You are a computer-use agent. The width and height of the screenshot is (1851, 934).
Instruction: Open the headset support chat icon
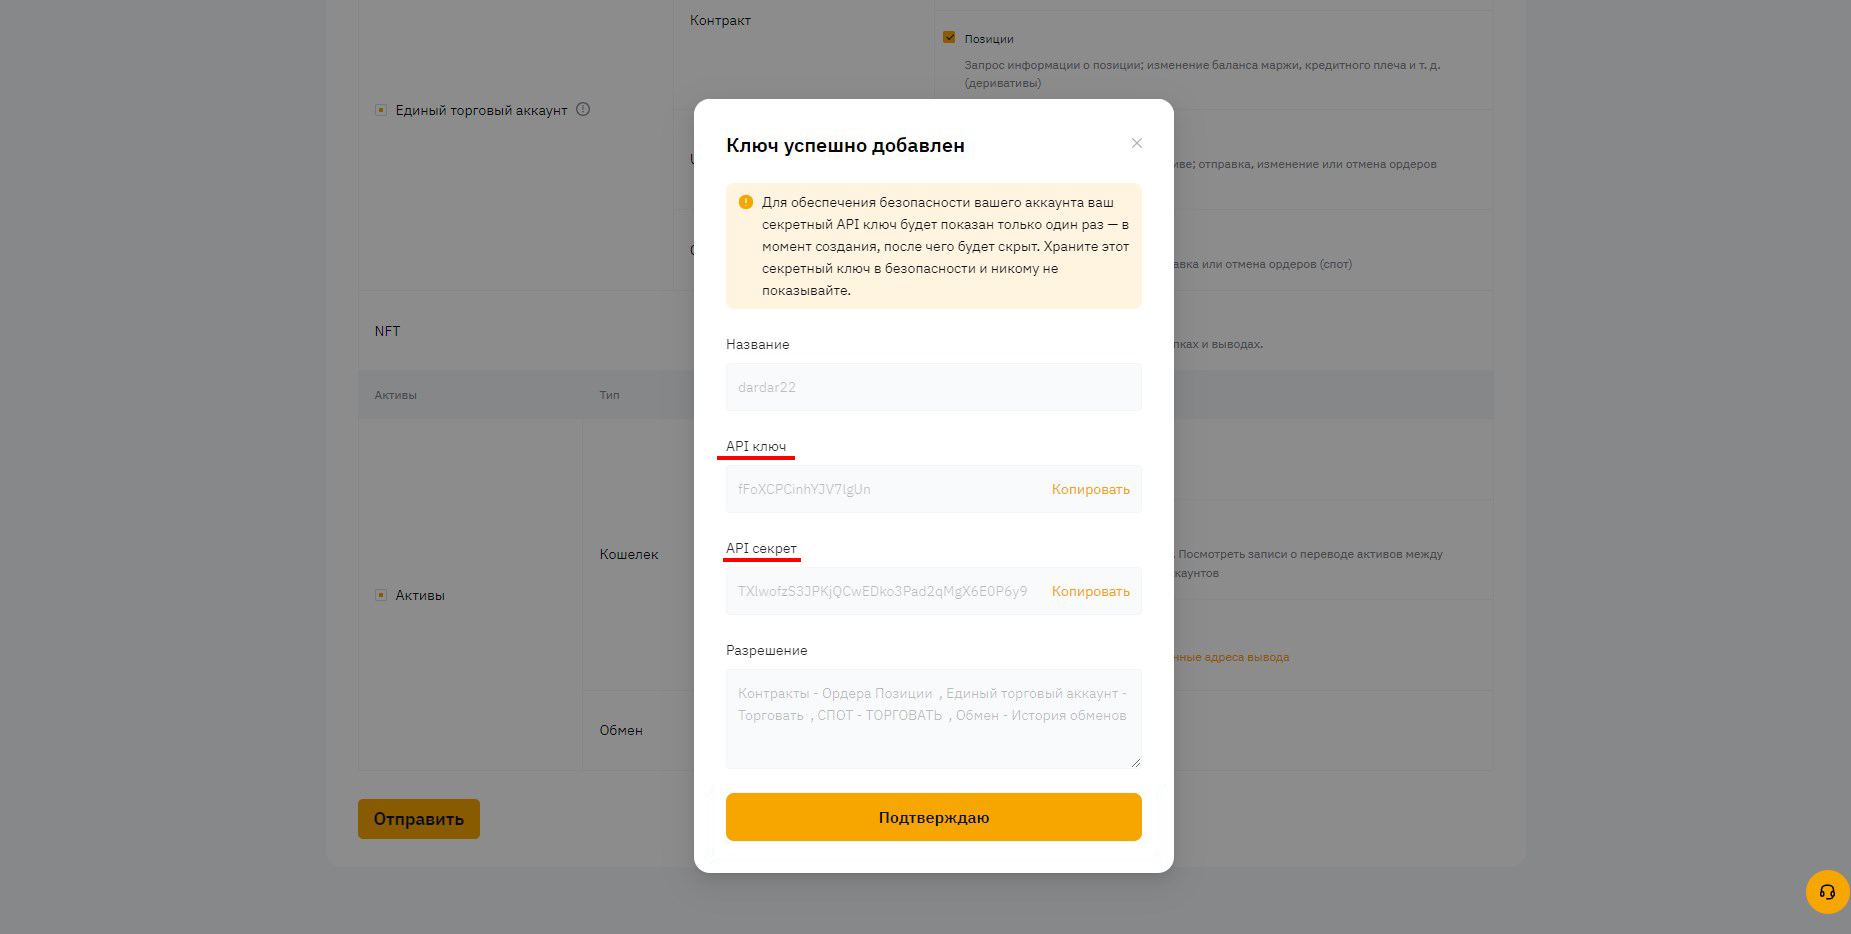coord(1827,892)
